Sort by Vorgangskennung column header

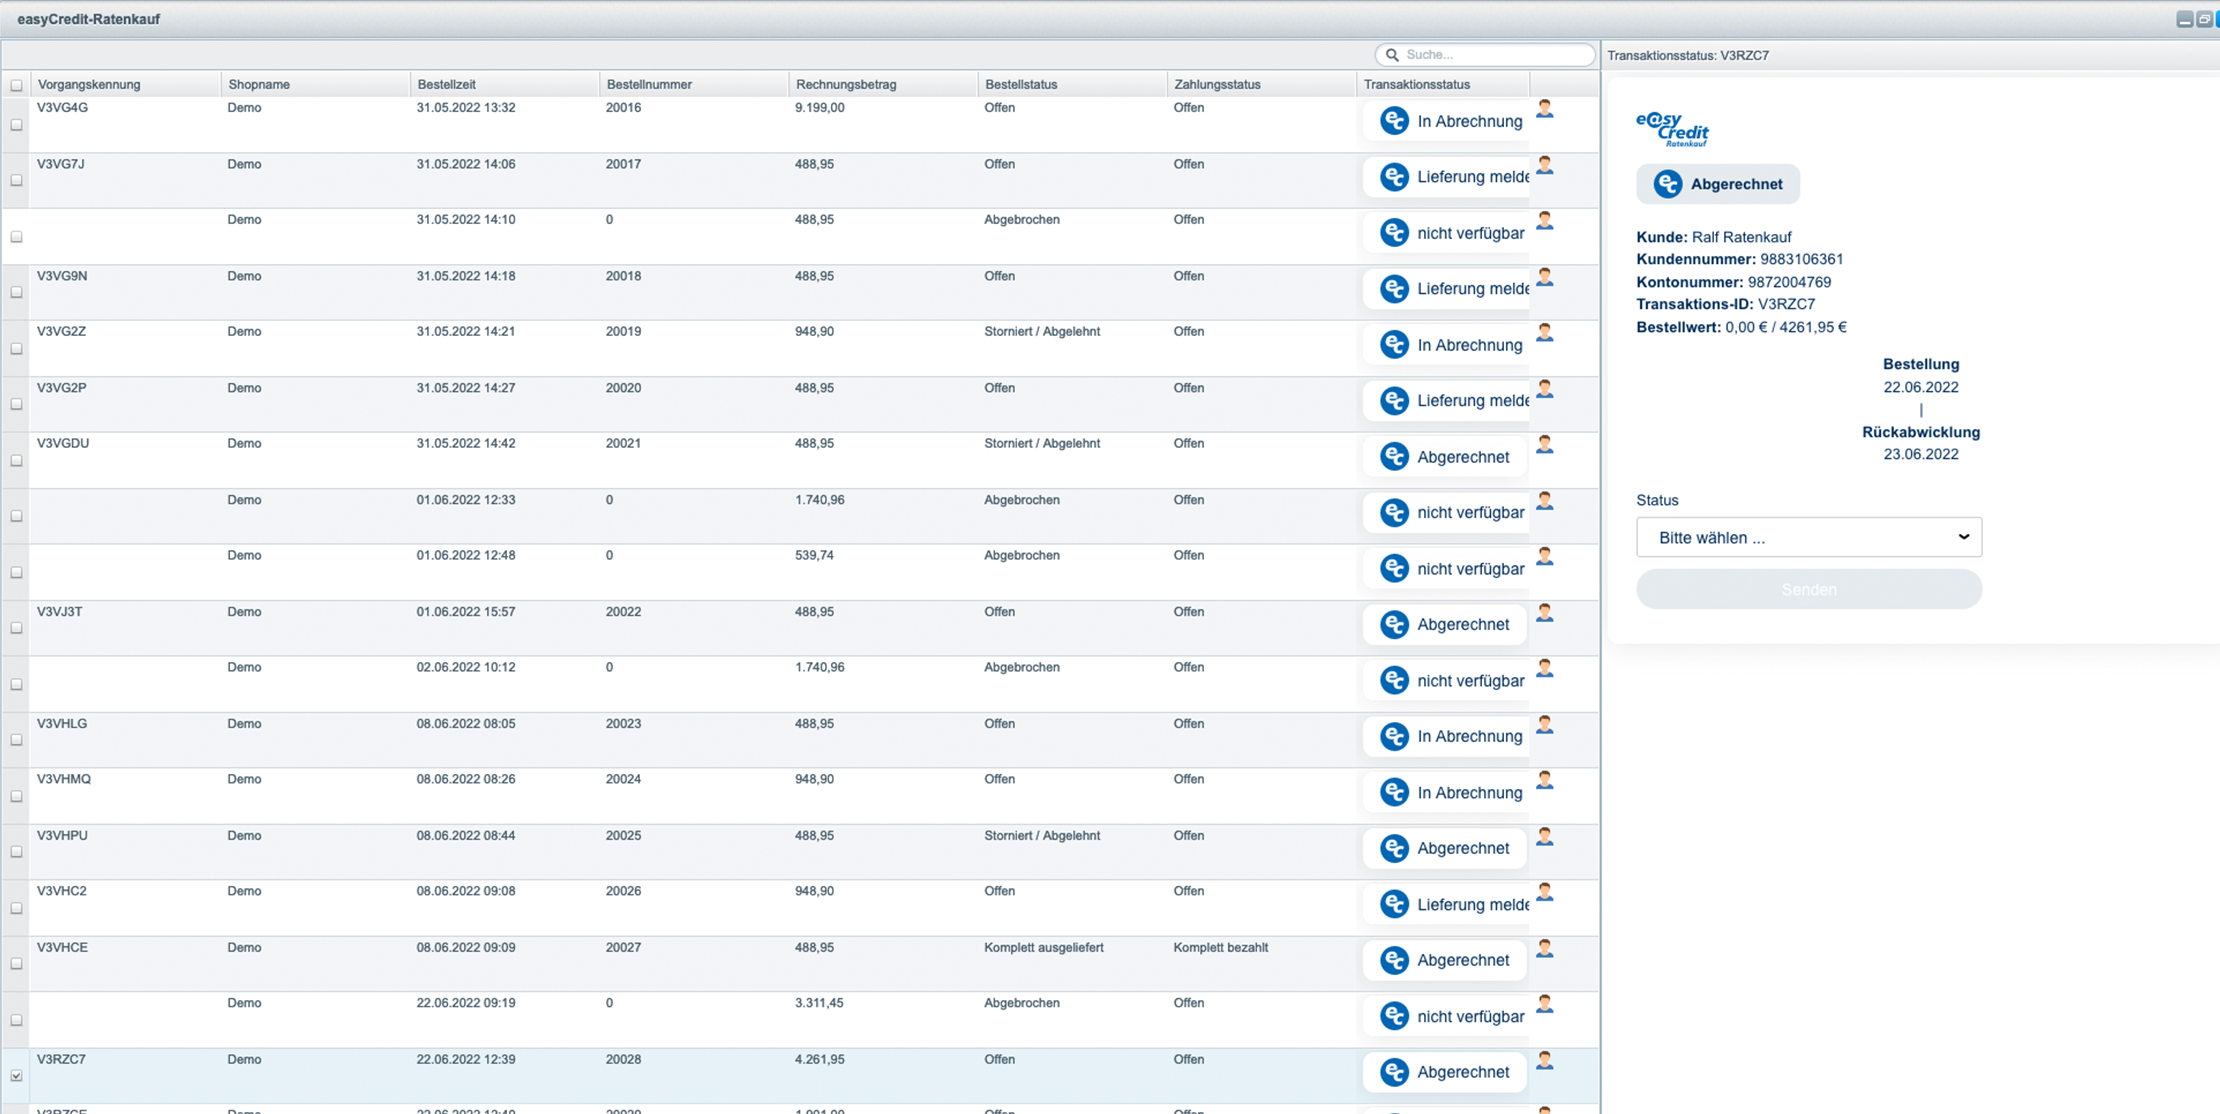(125, 85)
